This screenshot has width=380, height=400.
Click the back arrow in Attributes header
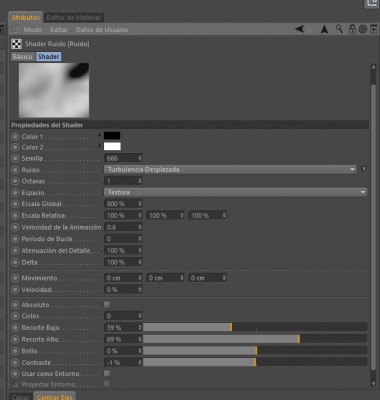tap(300, 29)
